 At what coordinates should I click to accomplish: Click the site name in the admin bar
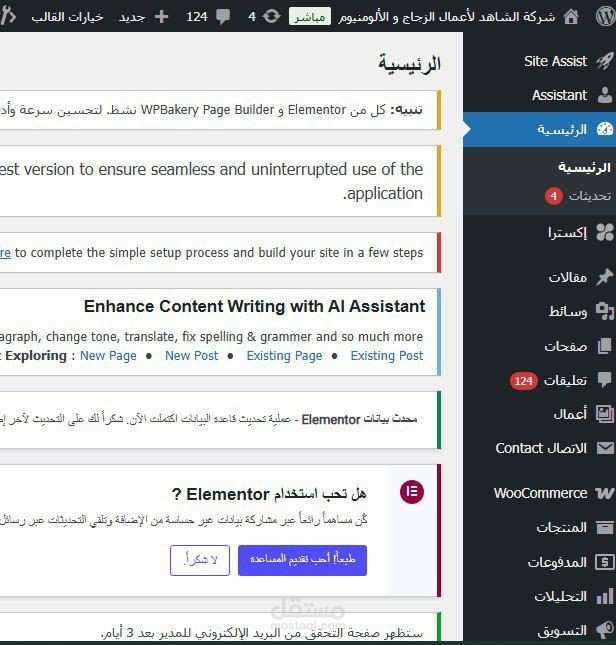point(447,17)
